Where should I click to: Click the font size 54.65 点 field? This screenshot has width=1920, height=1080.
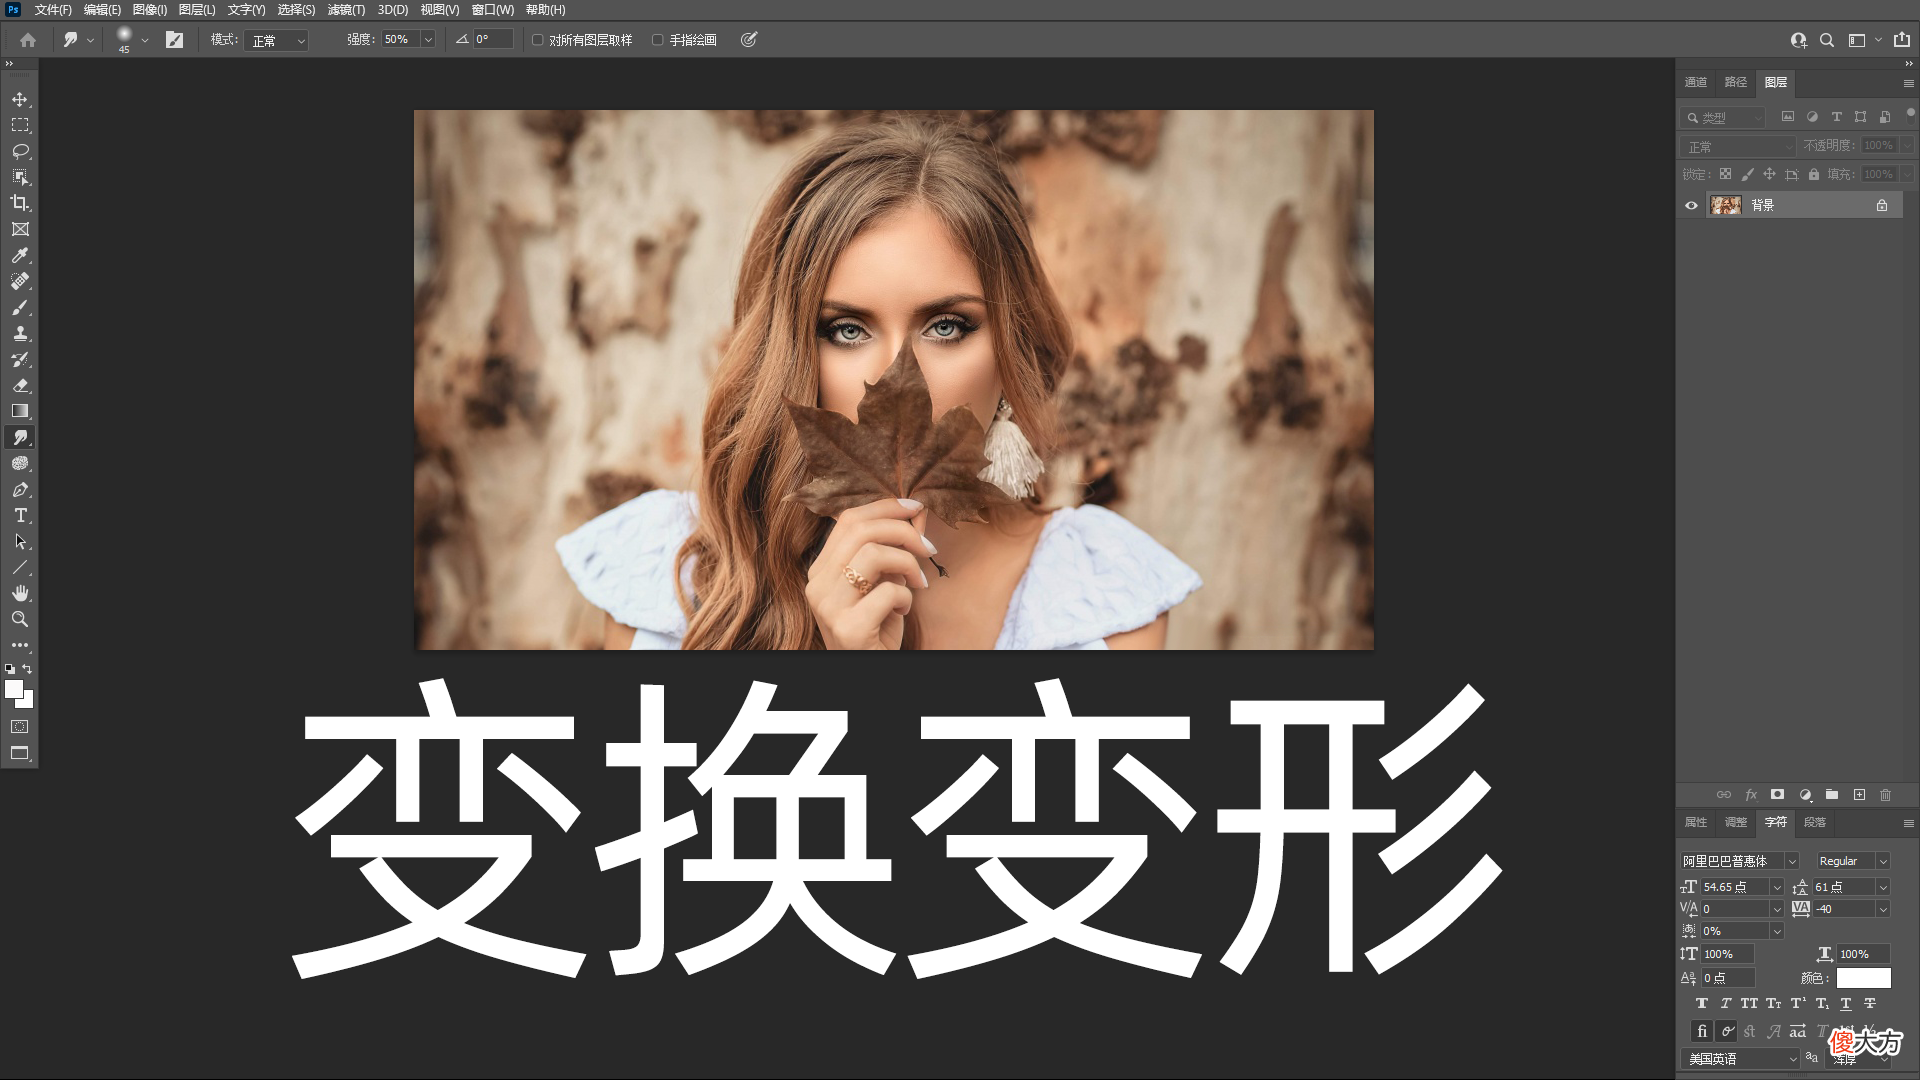click(1734, 887)
